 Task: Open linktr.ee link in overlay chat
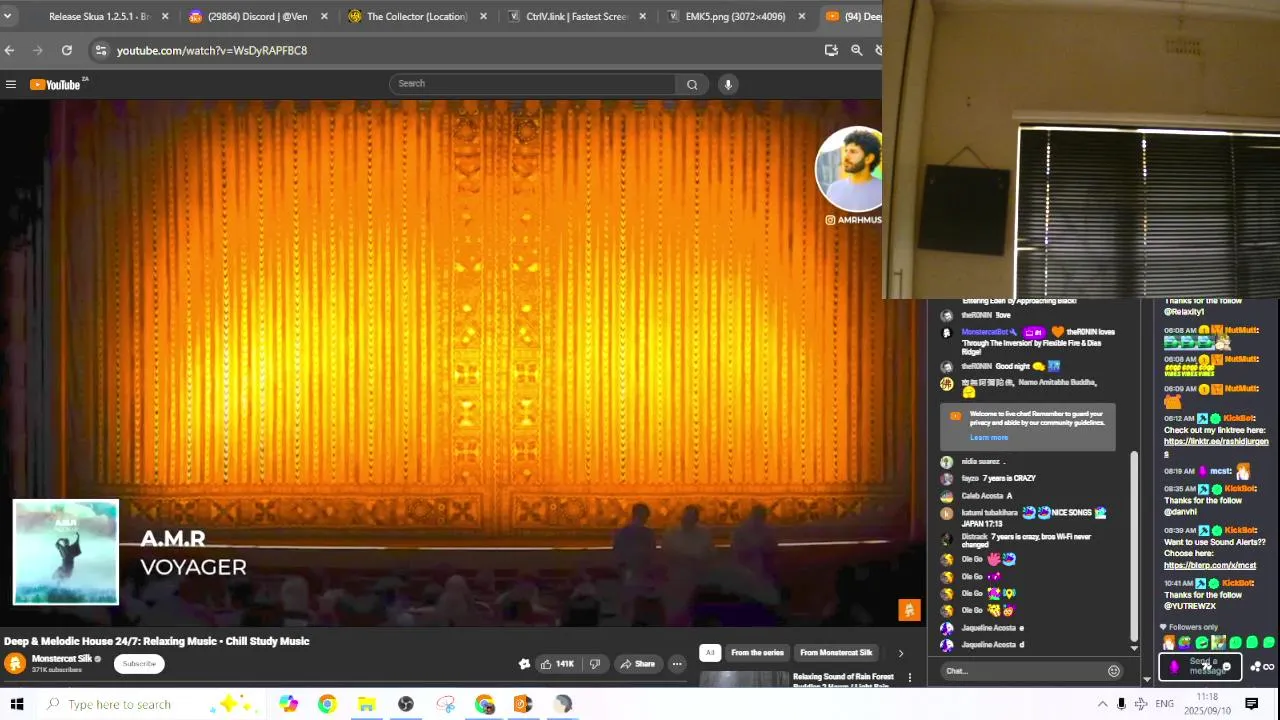click(x=1216, y=446)
